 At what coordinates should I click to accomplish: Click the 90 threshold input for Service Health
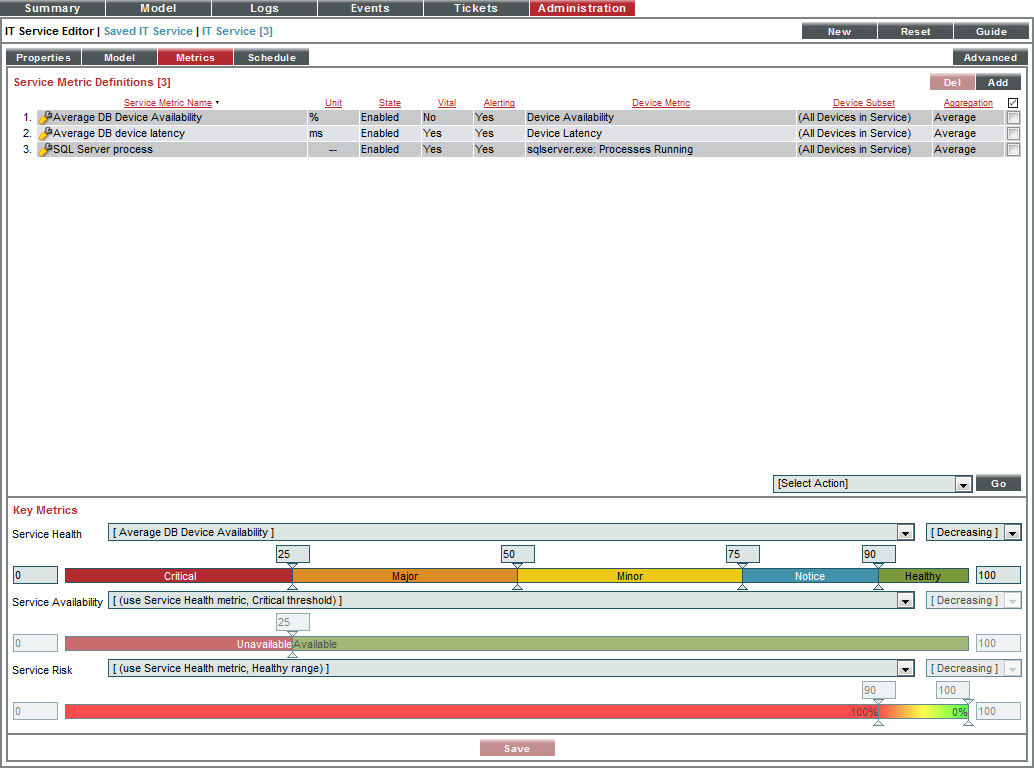coord(877,553)
